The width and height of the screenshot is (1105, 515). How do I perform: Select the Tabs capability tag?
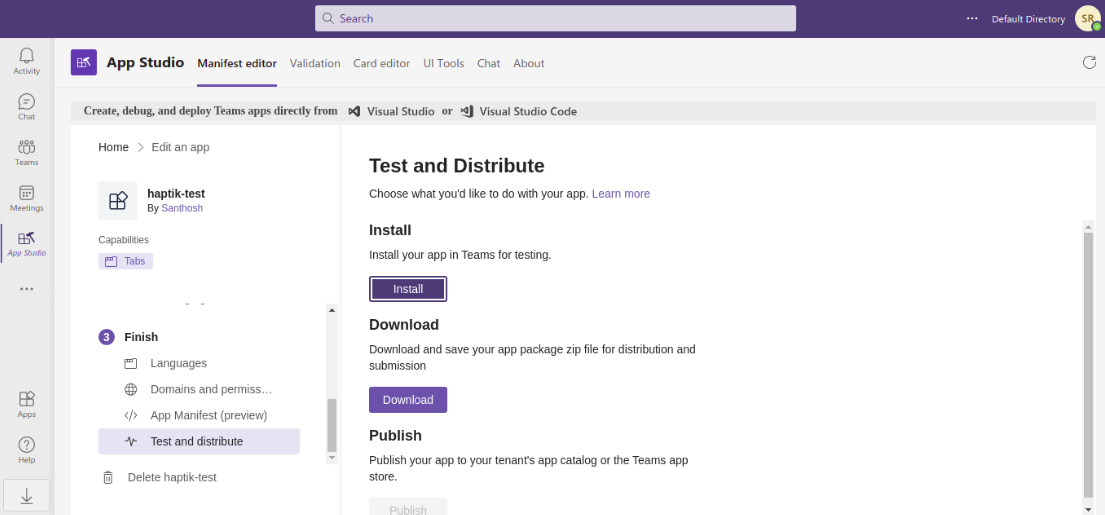click(125, 261)
